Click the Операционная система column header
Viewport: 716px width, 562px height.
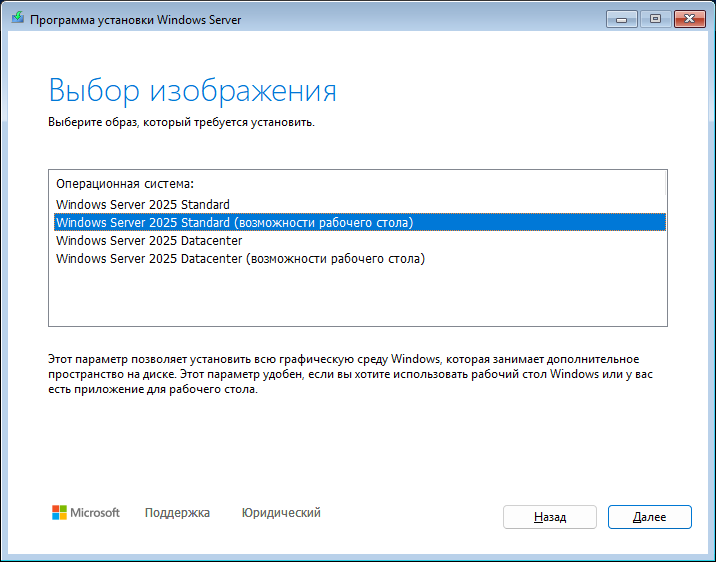[x=360, y=184]
